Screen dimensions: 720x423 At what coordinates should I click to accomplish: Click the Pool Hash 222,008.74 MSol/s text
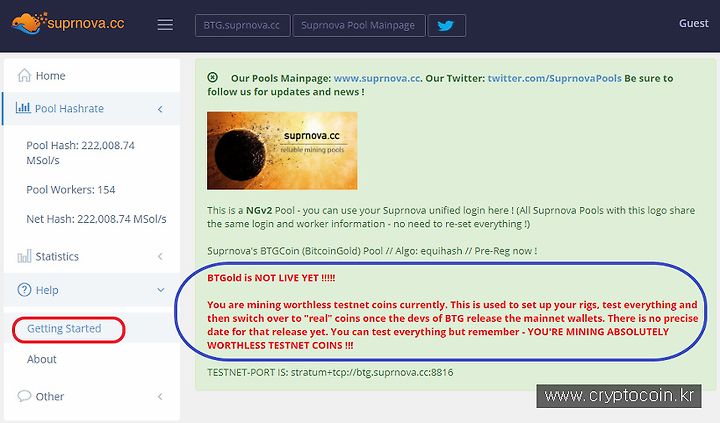point(80,152)
